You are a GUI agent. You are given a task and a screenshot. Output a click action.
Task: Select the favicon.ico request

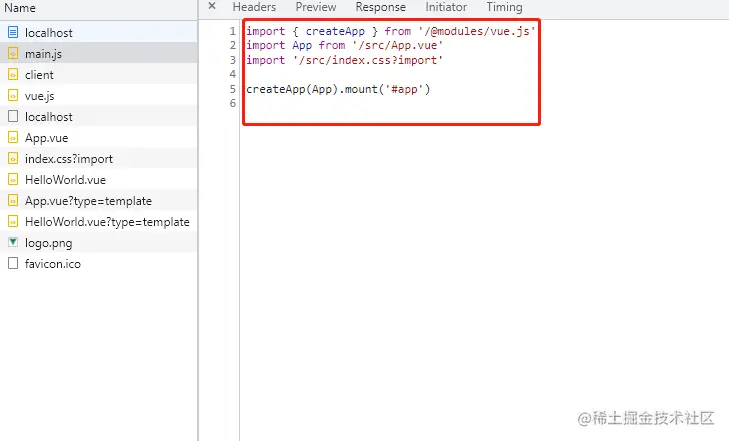pos(99,263)
